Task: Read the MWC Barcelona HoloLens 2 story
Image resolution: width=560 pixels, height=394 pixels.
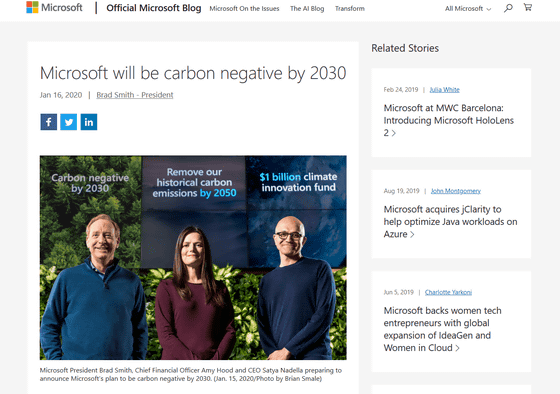Action: pos(449,120)
